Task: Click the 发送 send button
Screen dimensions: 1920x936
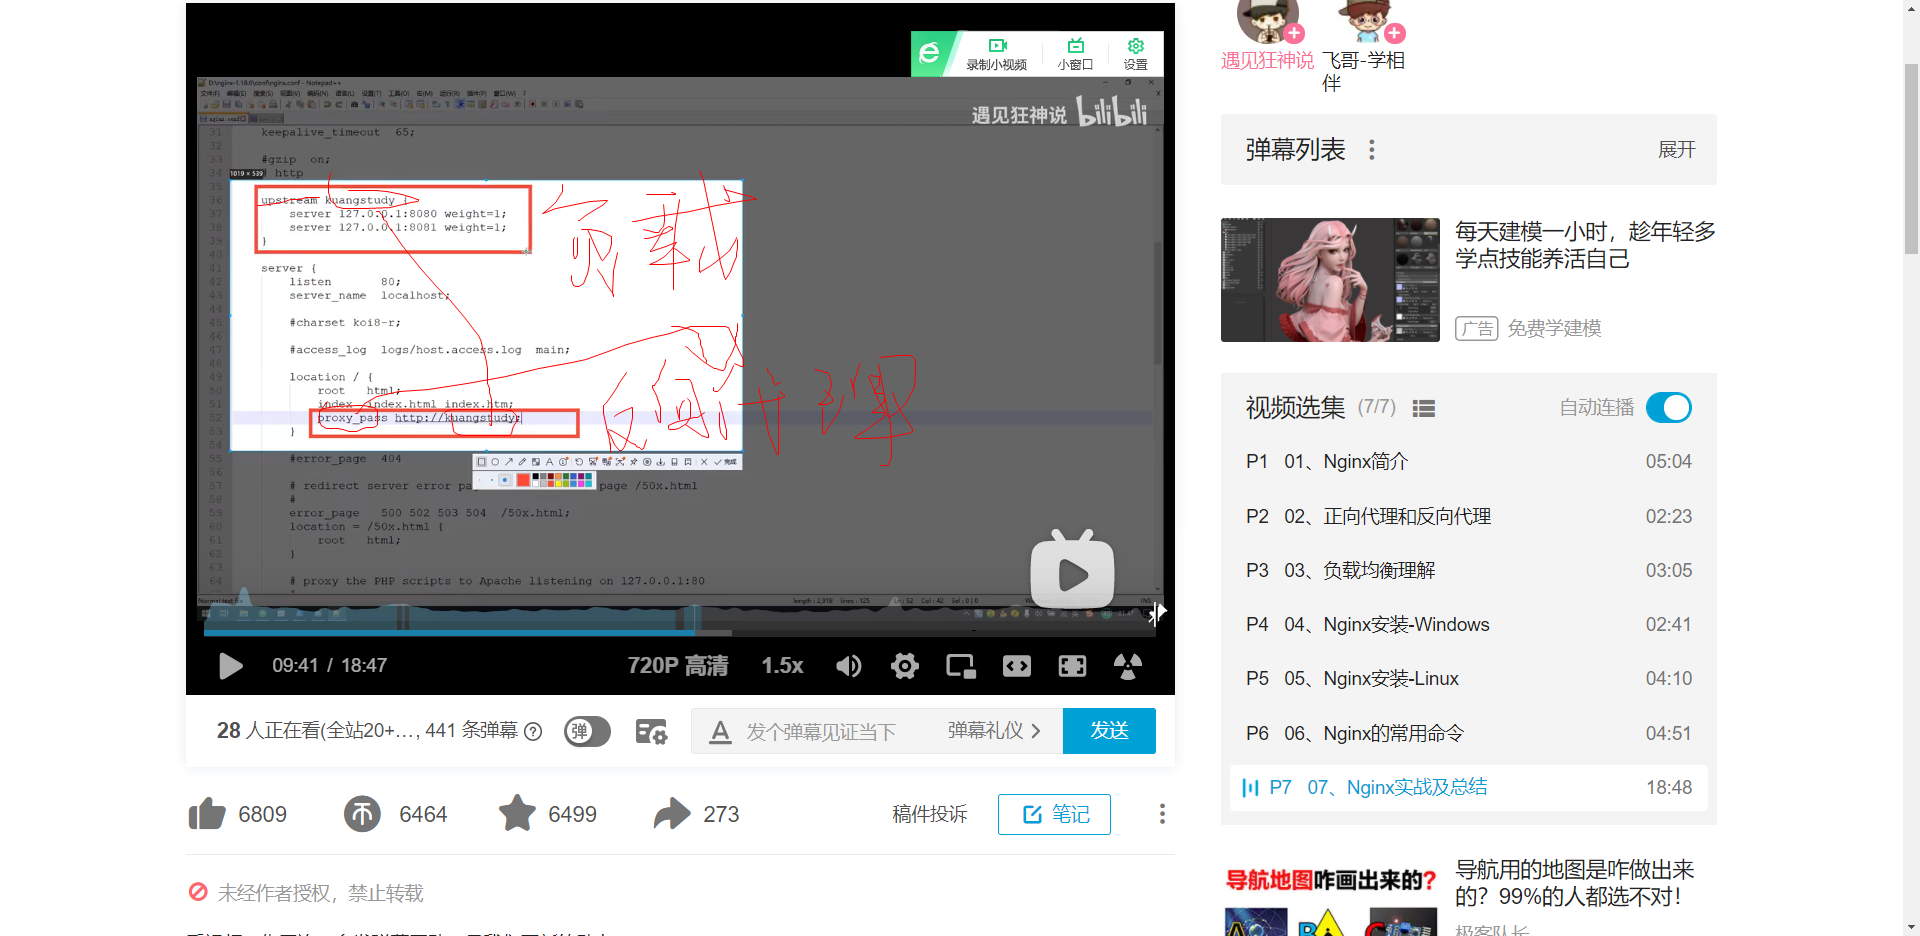Action: pyautogui.click(x=1109, y=731)
